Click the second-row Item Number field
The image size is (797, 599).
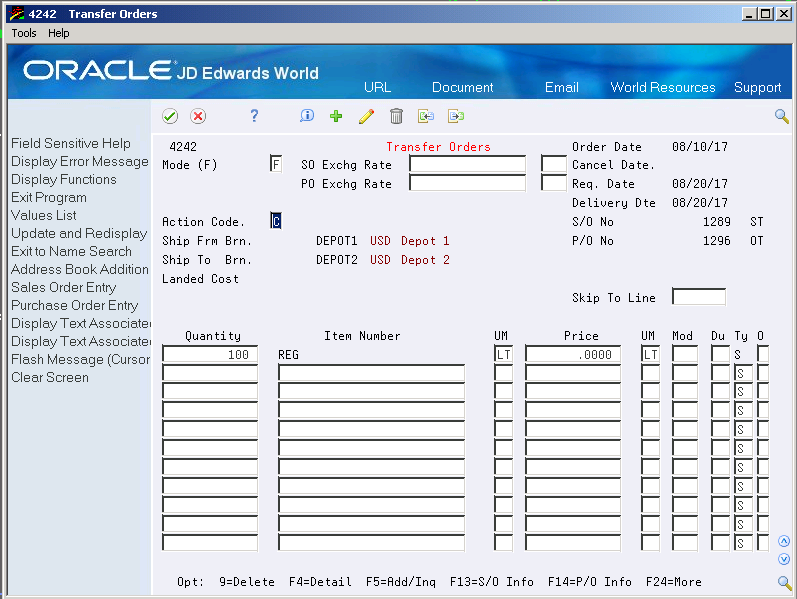coord(371,373)
